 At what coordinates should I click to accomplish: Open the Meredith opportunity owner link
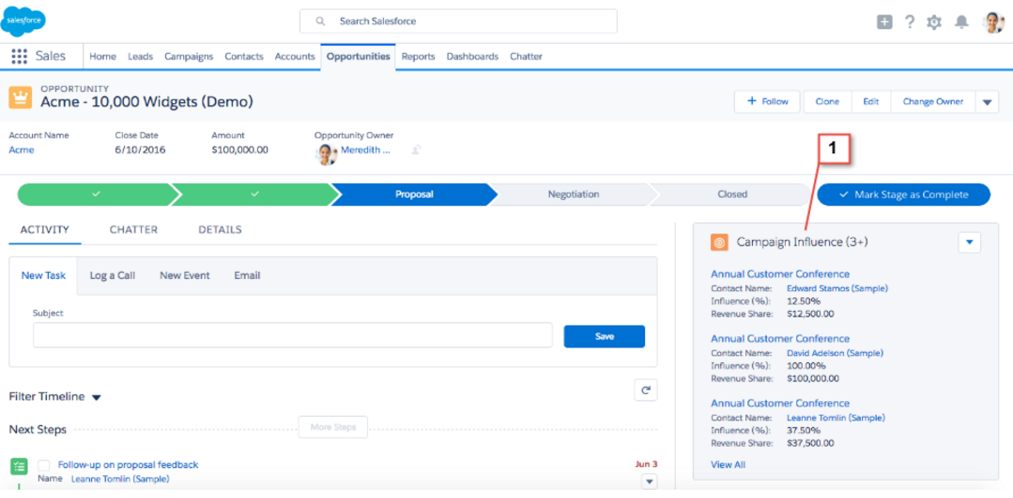[366, 150]
